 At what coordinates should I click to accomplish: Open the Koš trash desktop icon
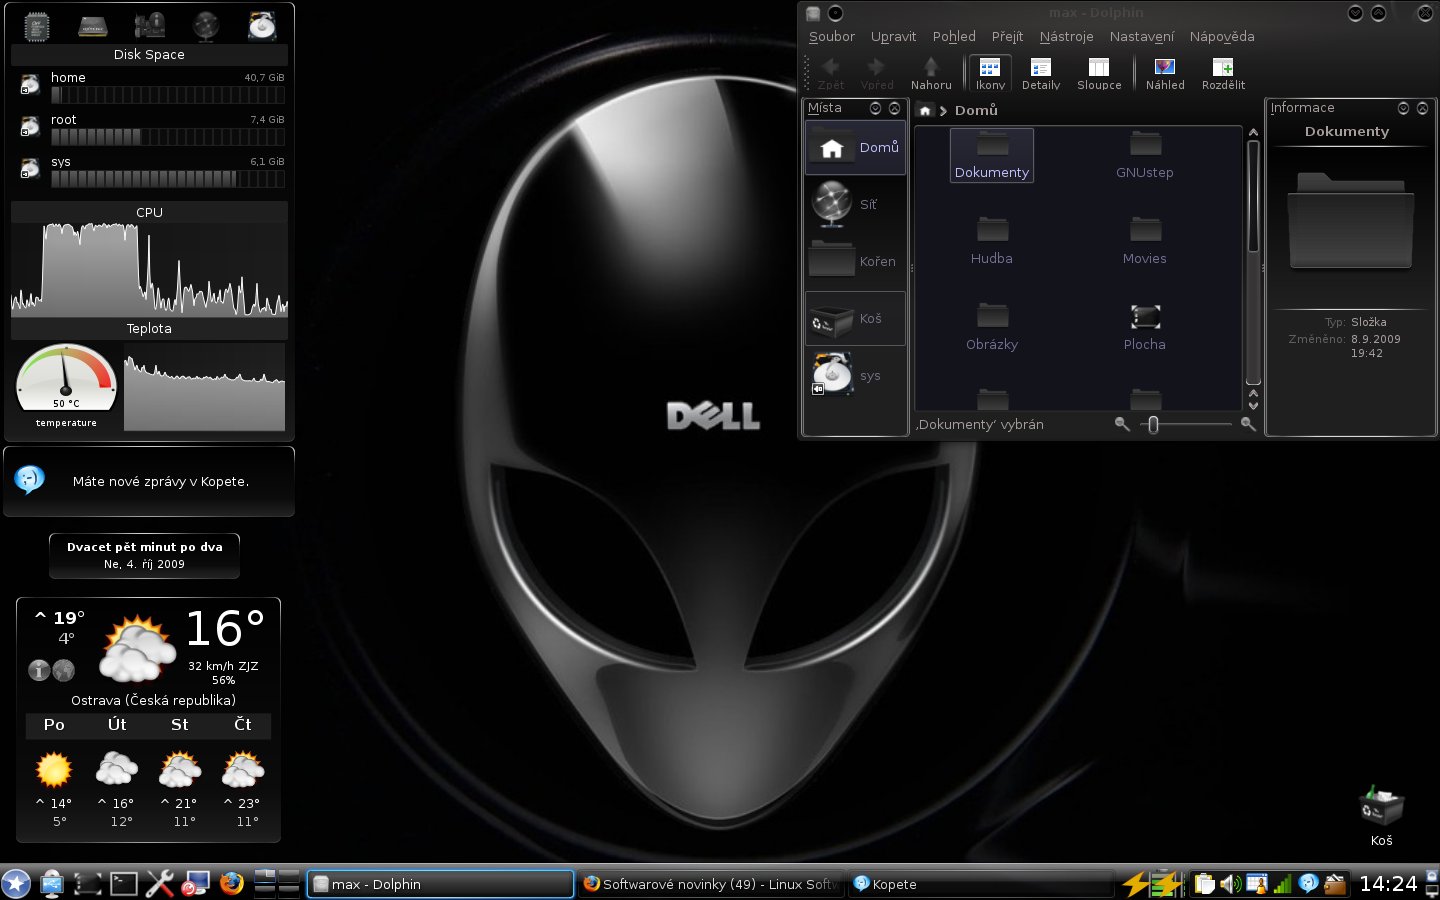[1382, 816]
